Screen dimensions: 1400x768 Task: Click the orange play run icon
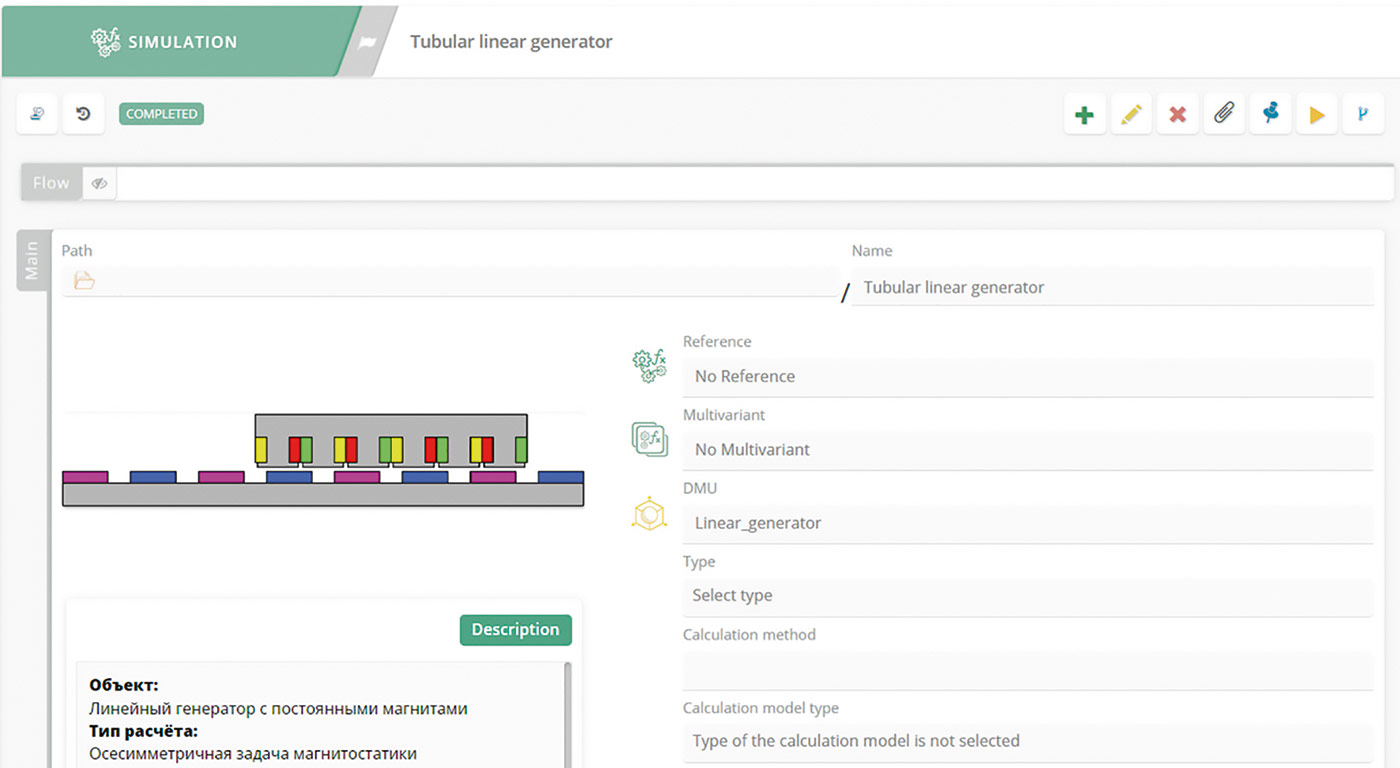coord(1317,115)
